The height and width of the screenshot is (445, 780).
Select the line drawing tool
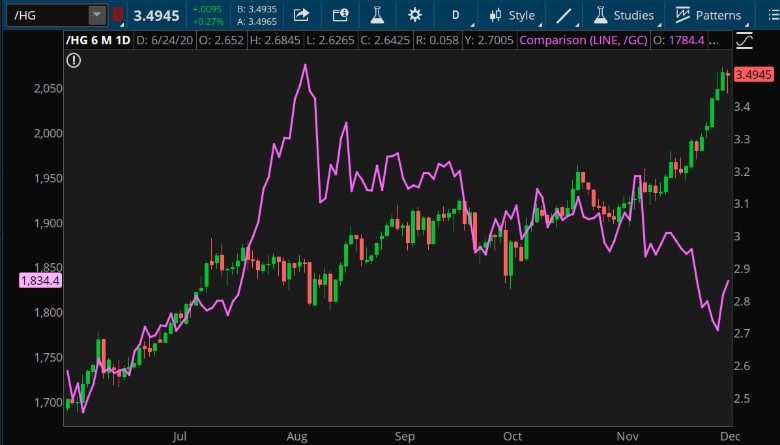click(x=564, y=15)
